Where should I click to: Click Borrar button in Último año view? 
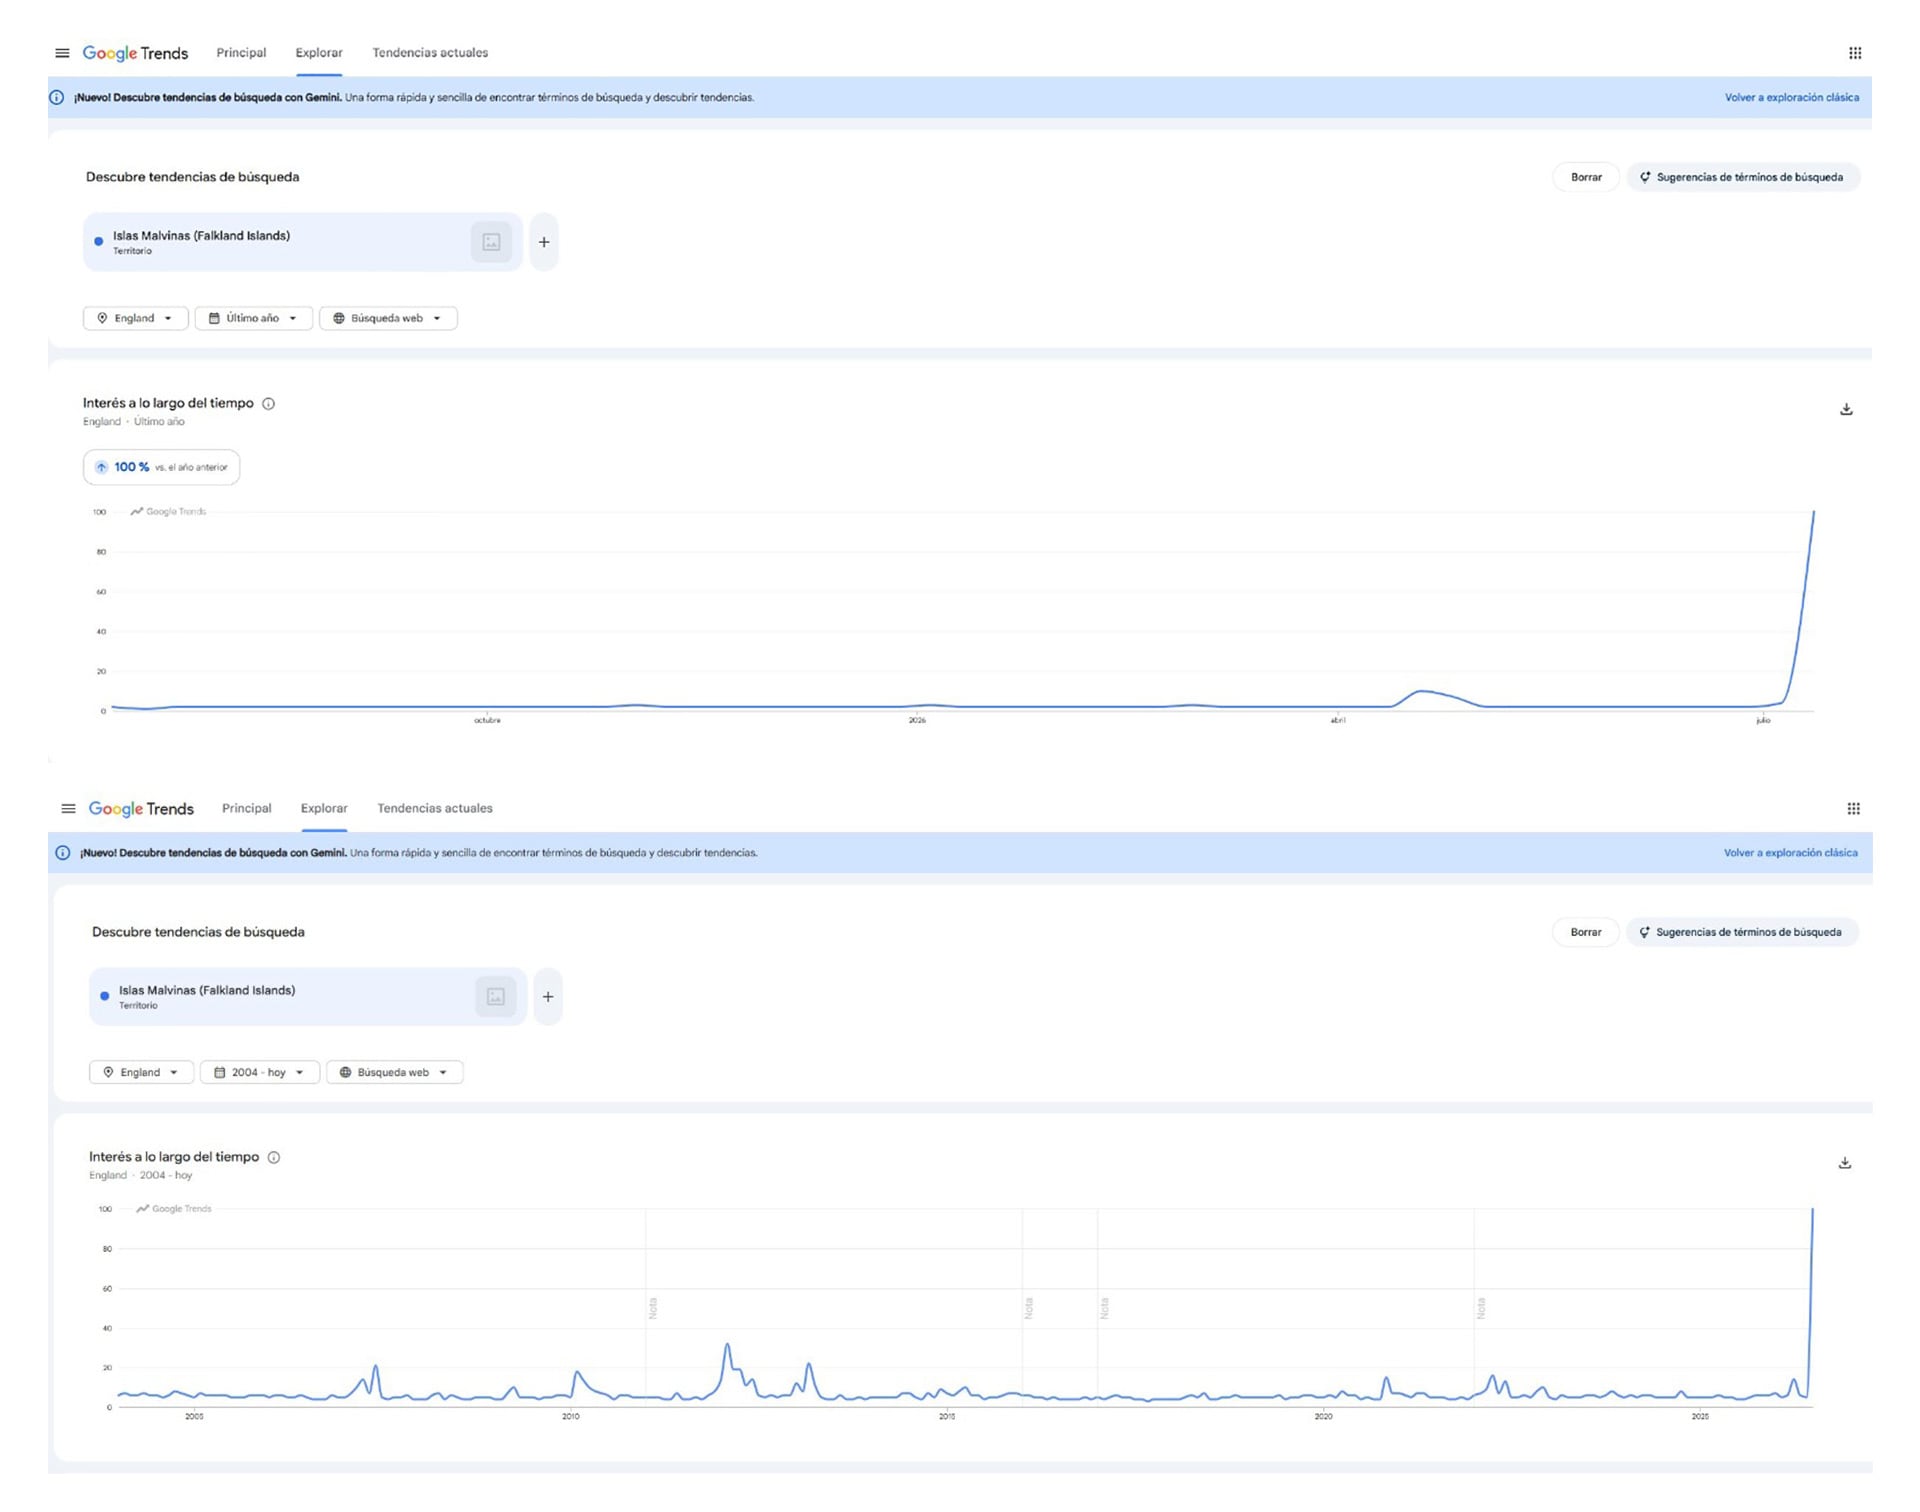(x=1586, y=177)
